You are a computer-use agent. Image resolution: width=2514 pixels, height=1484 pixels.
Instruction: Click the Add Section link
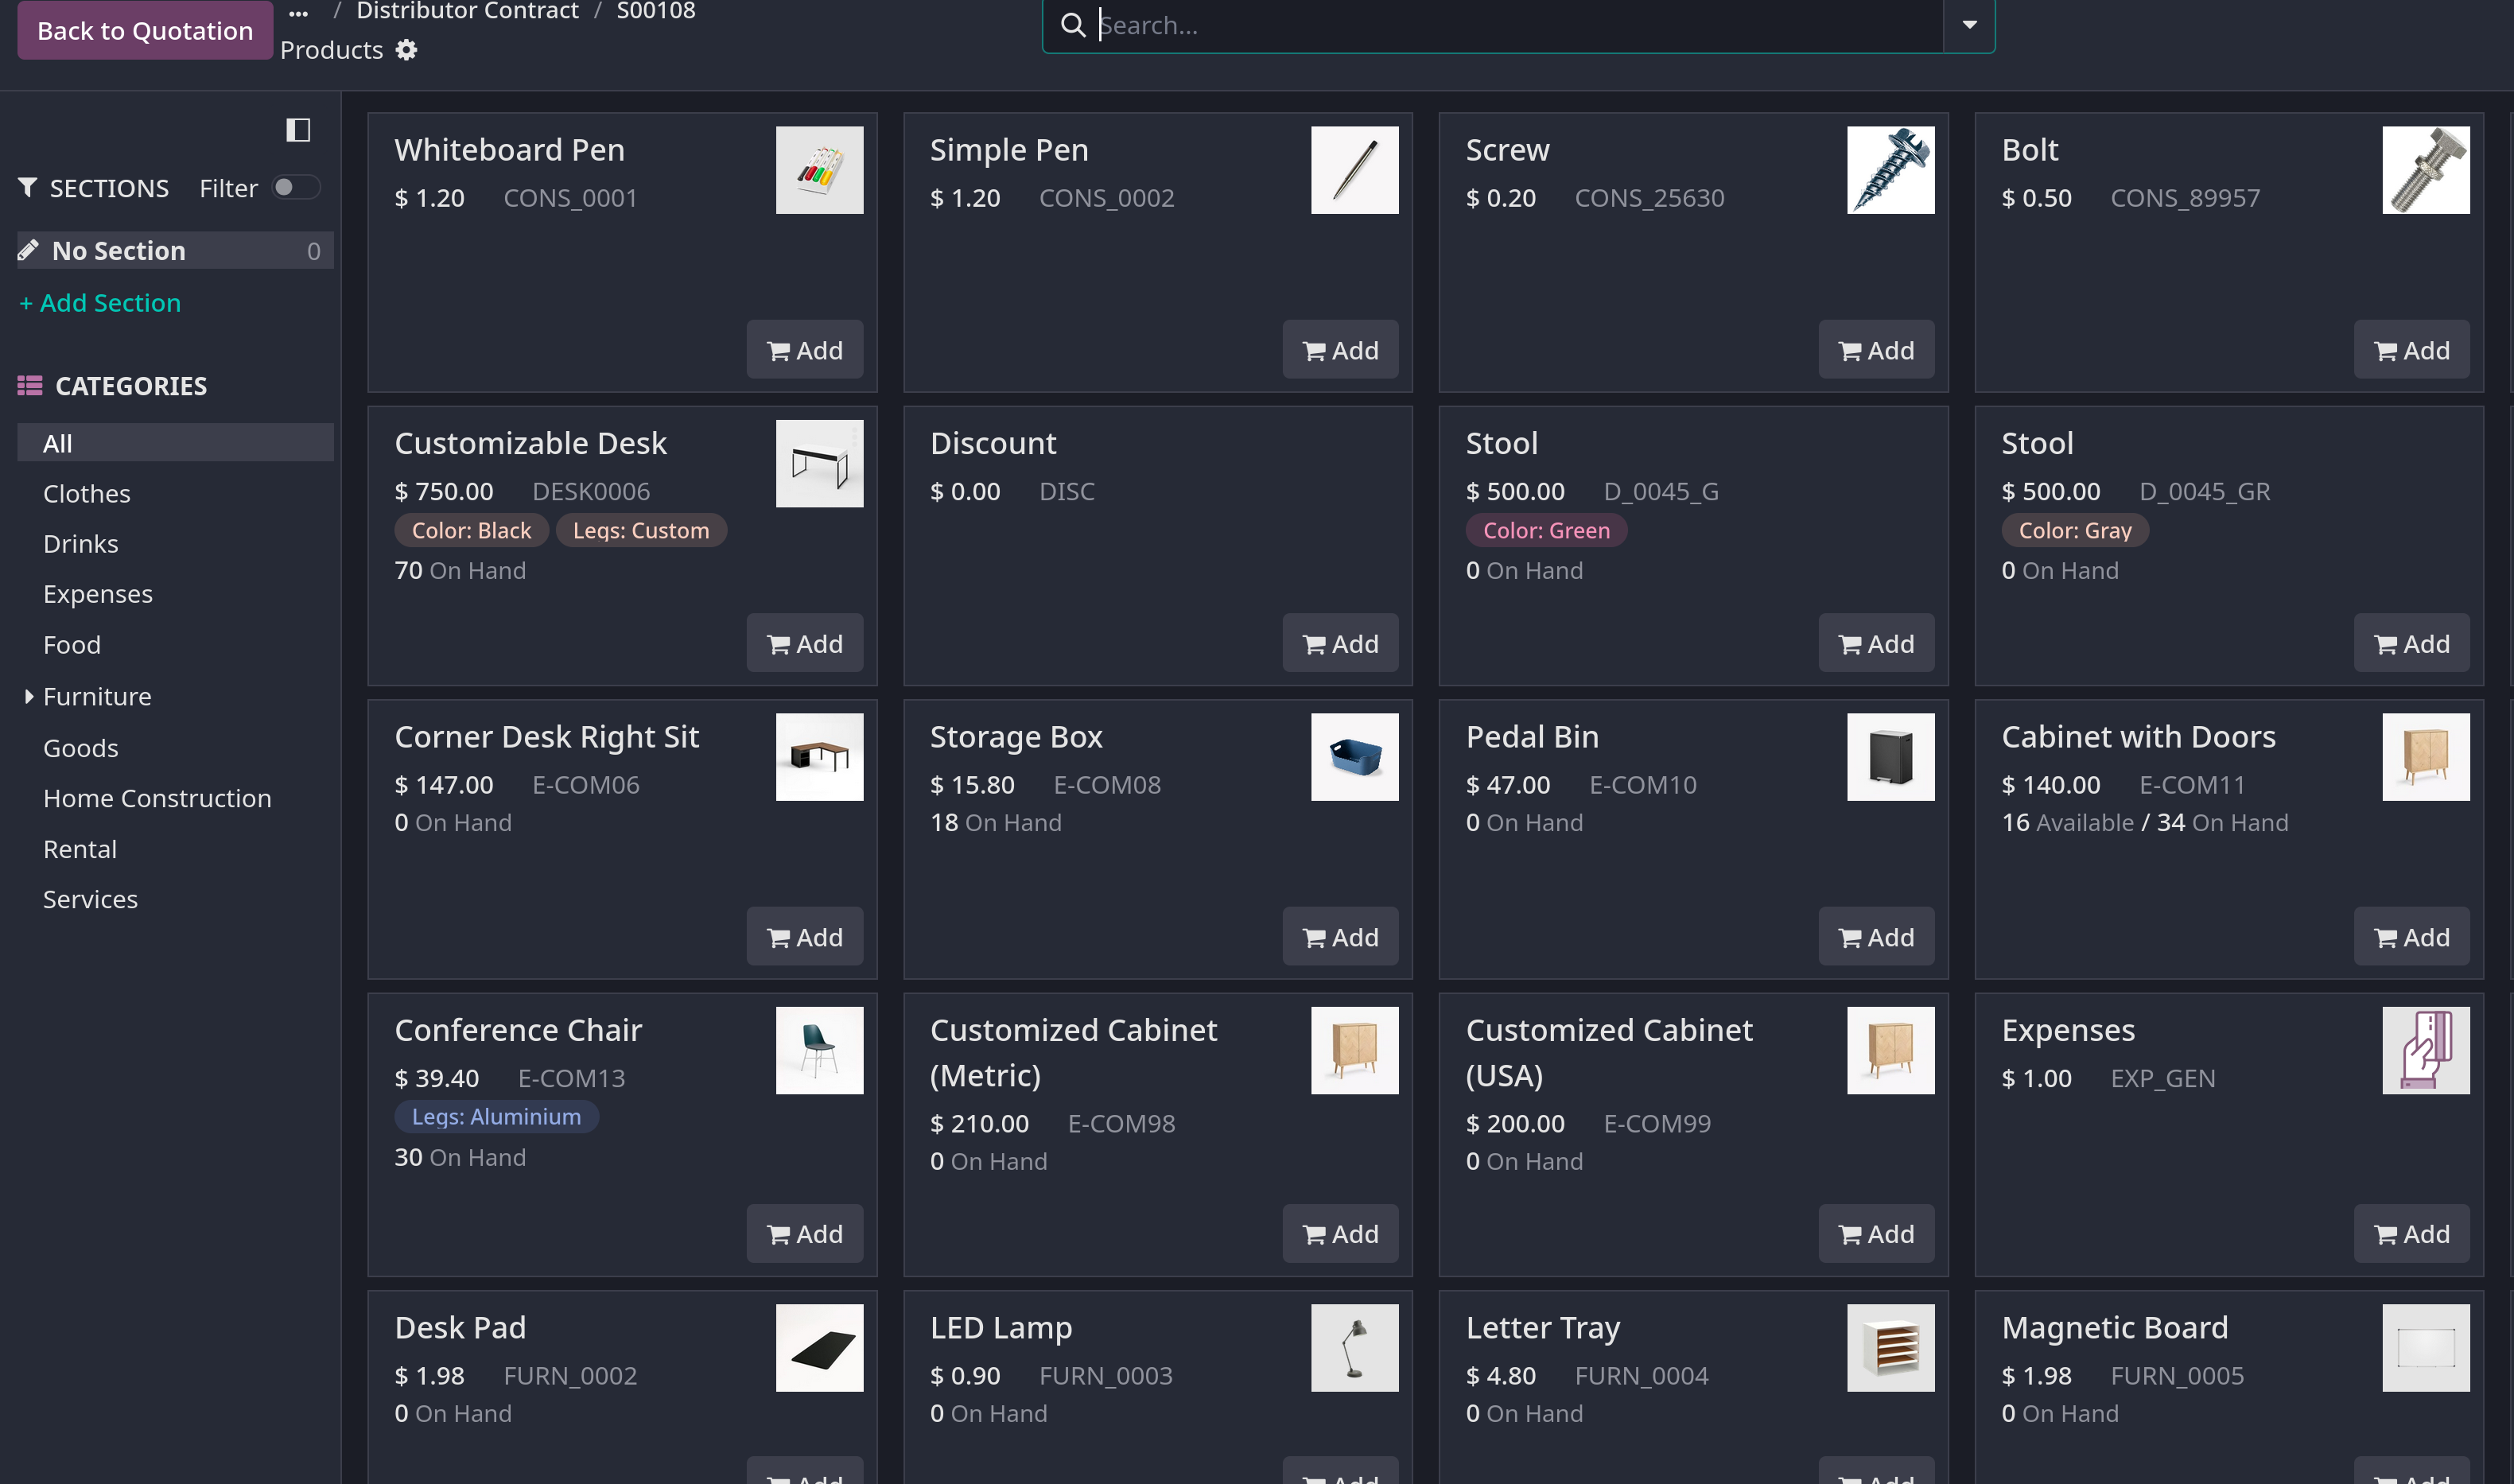click(100, 302)
